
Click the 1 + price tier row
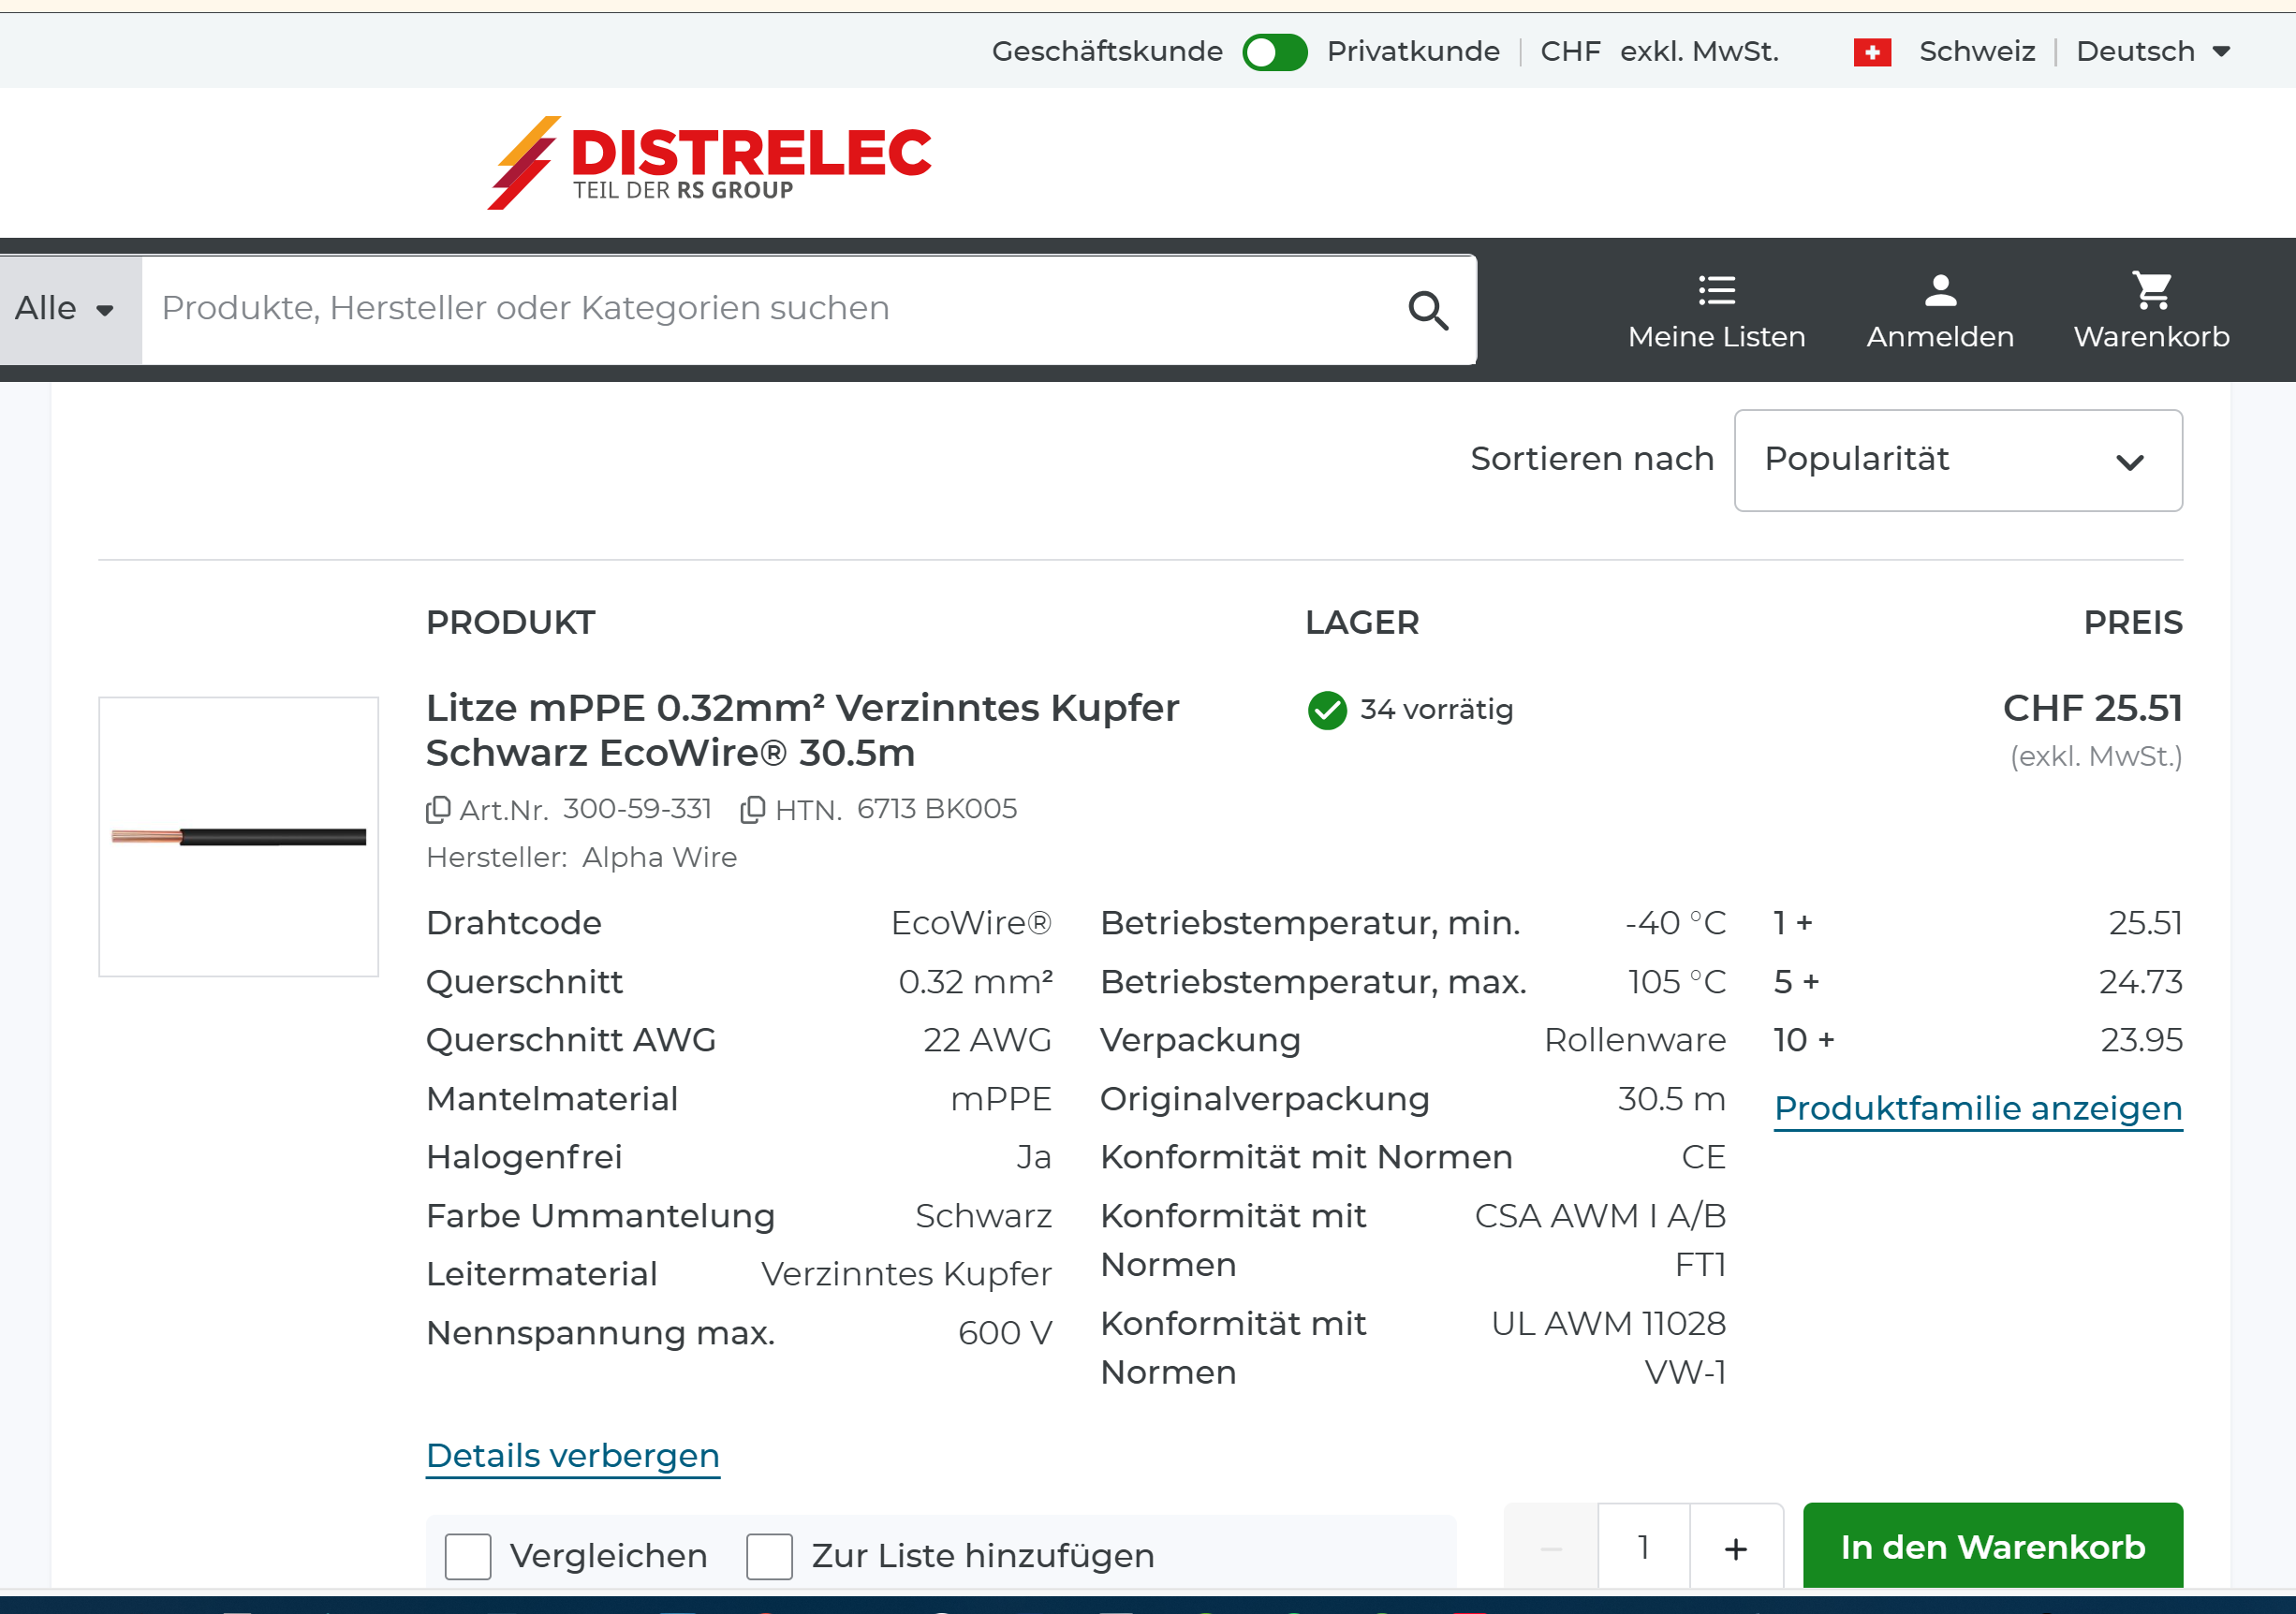click(x=1977, y=923)
